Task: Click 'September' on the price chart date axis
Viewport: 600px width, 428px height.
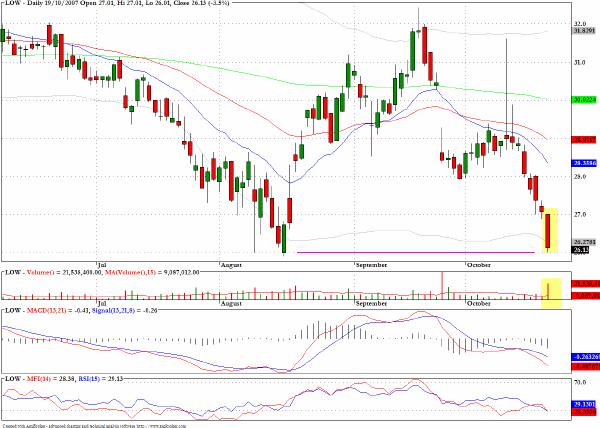Action: click(x=371, y=265)
